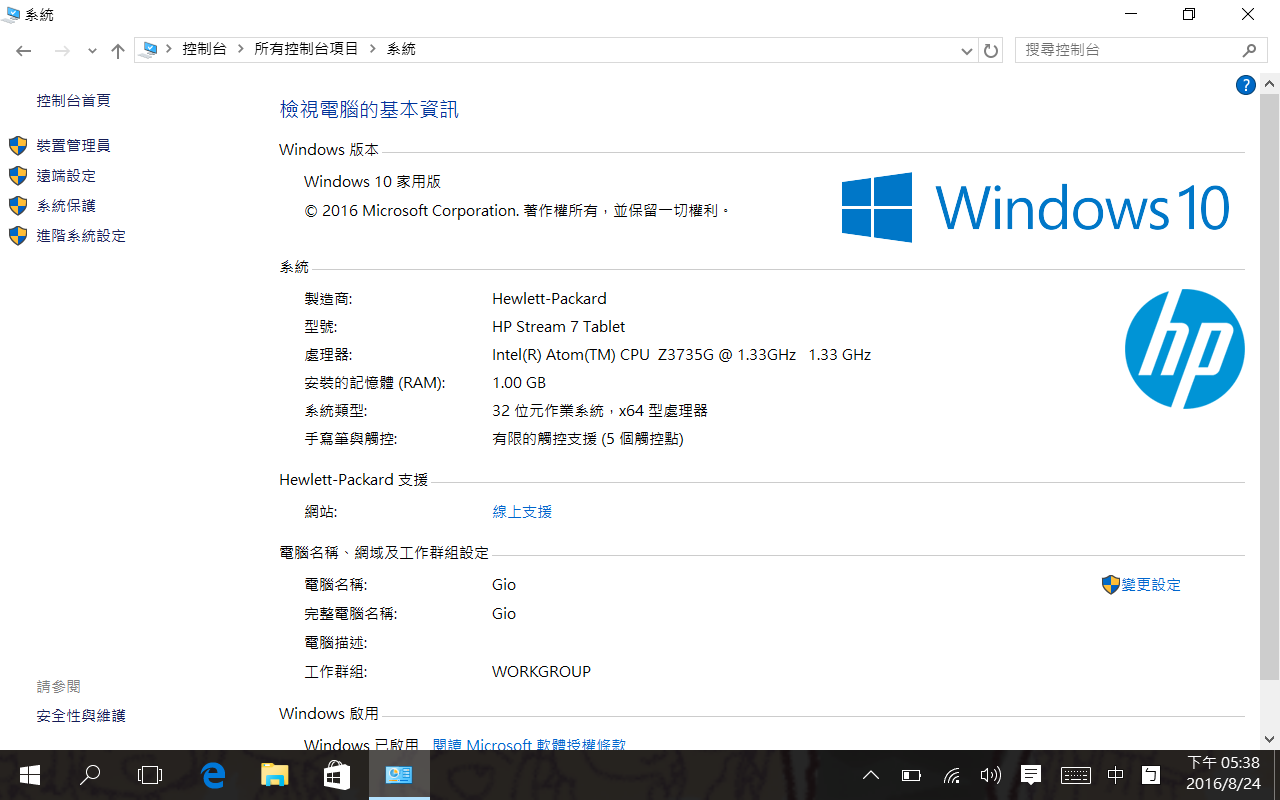Open the recent locations dropdown arrow

pyautogui.click(x=92, y=51)
